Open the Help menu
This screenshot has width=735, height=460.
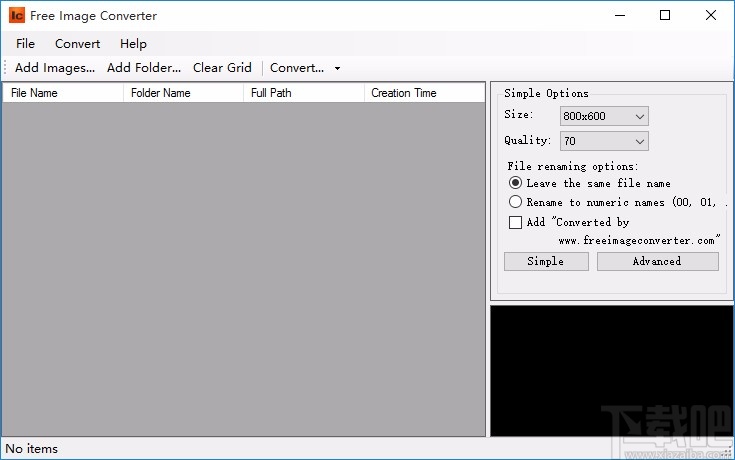pyautogui.click(x=133, y=44)
